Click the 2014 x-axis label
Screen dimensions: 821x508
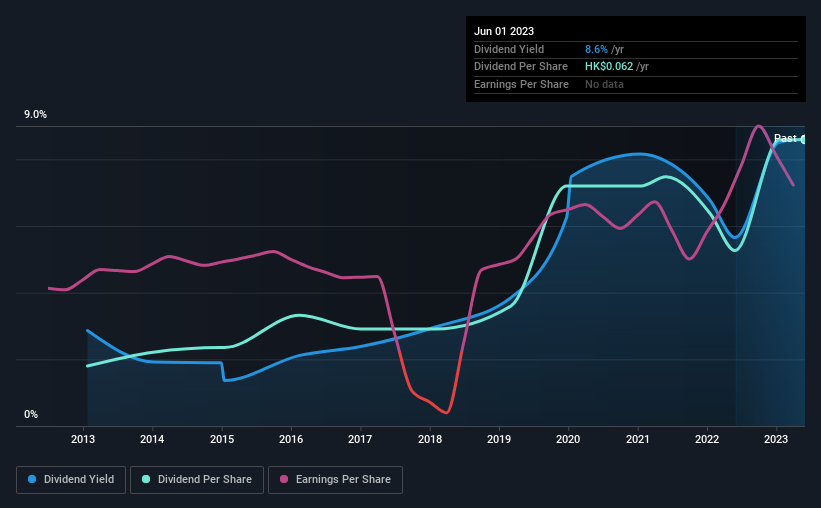[152, 439]
